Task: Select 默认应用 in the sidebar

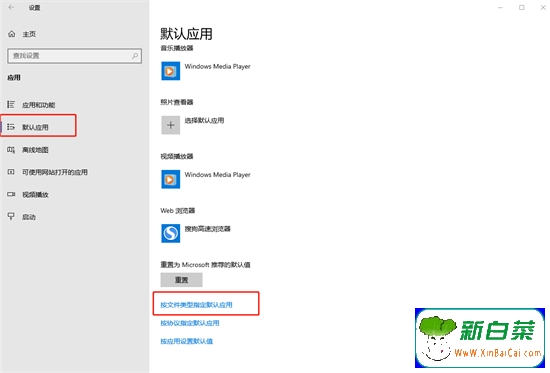Action: click(35, 127)
